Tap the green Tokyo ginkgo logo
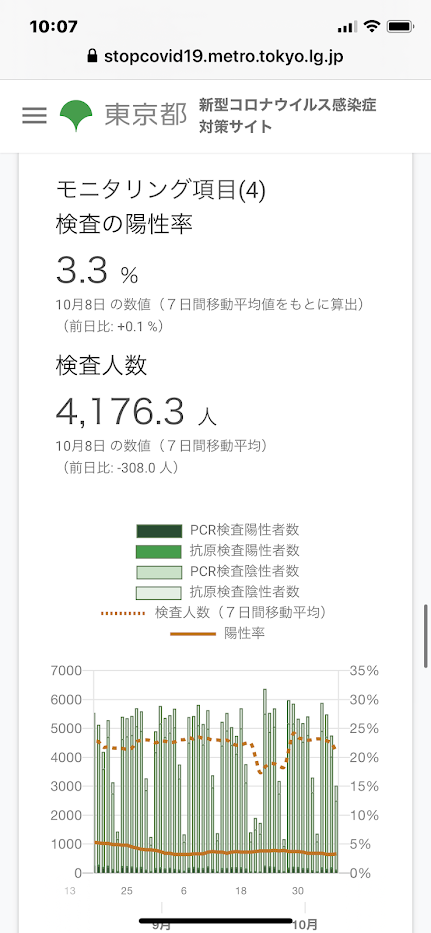 [76, 115]
